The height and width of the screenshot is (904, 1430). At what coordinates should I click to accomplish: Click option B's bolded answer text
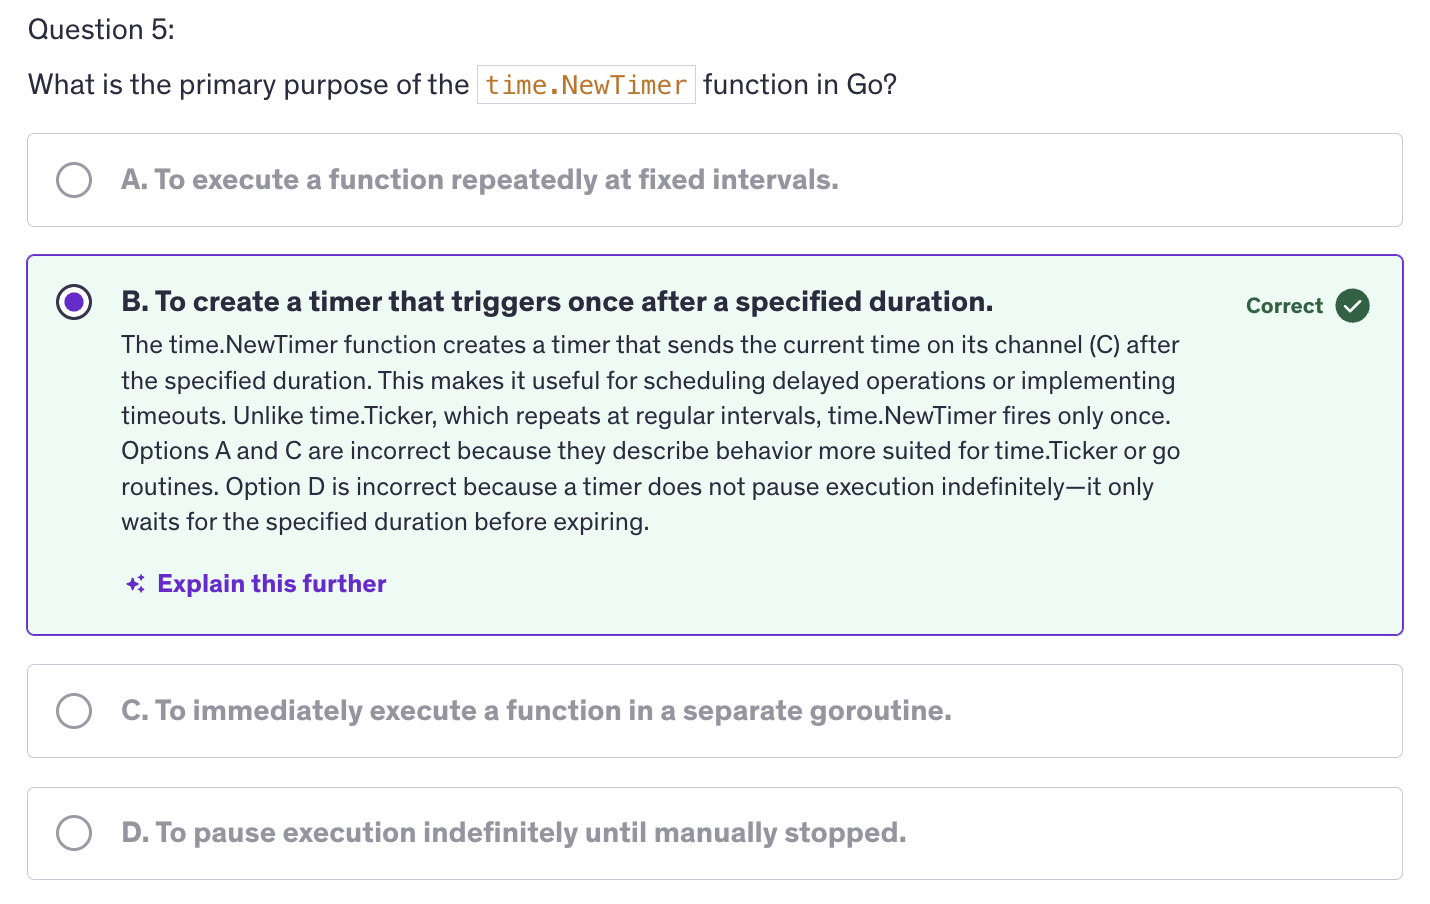pos(557,301)
